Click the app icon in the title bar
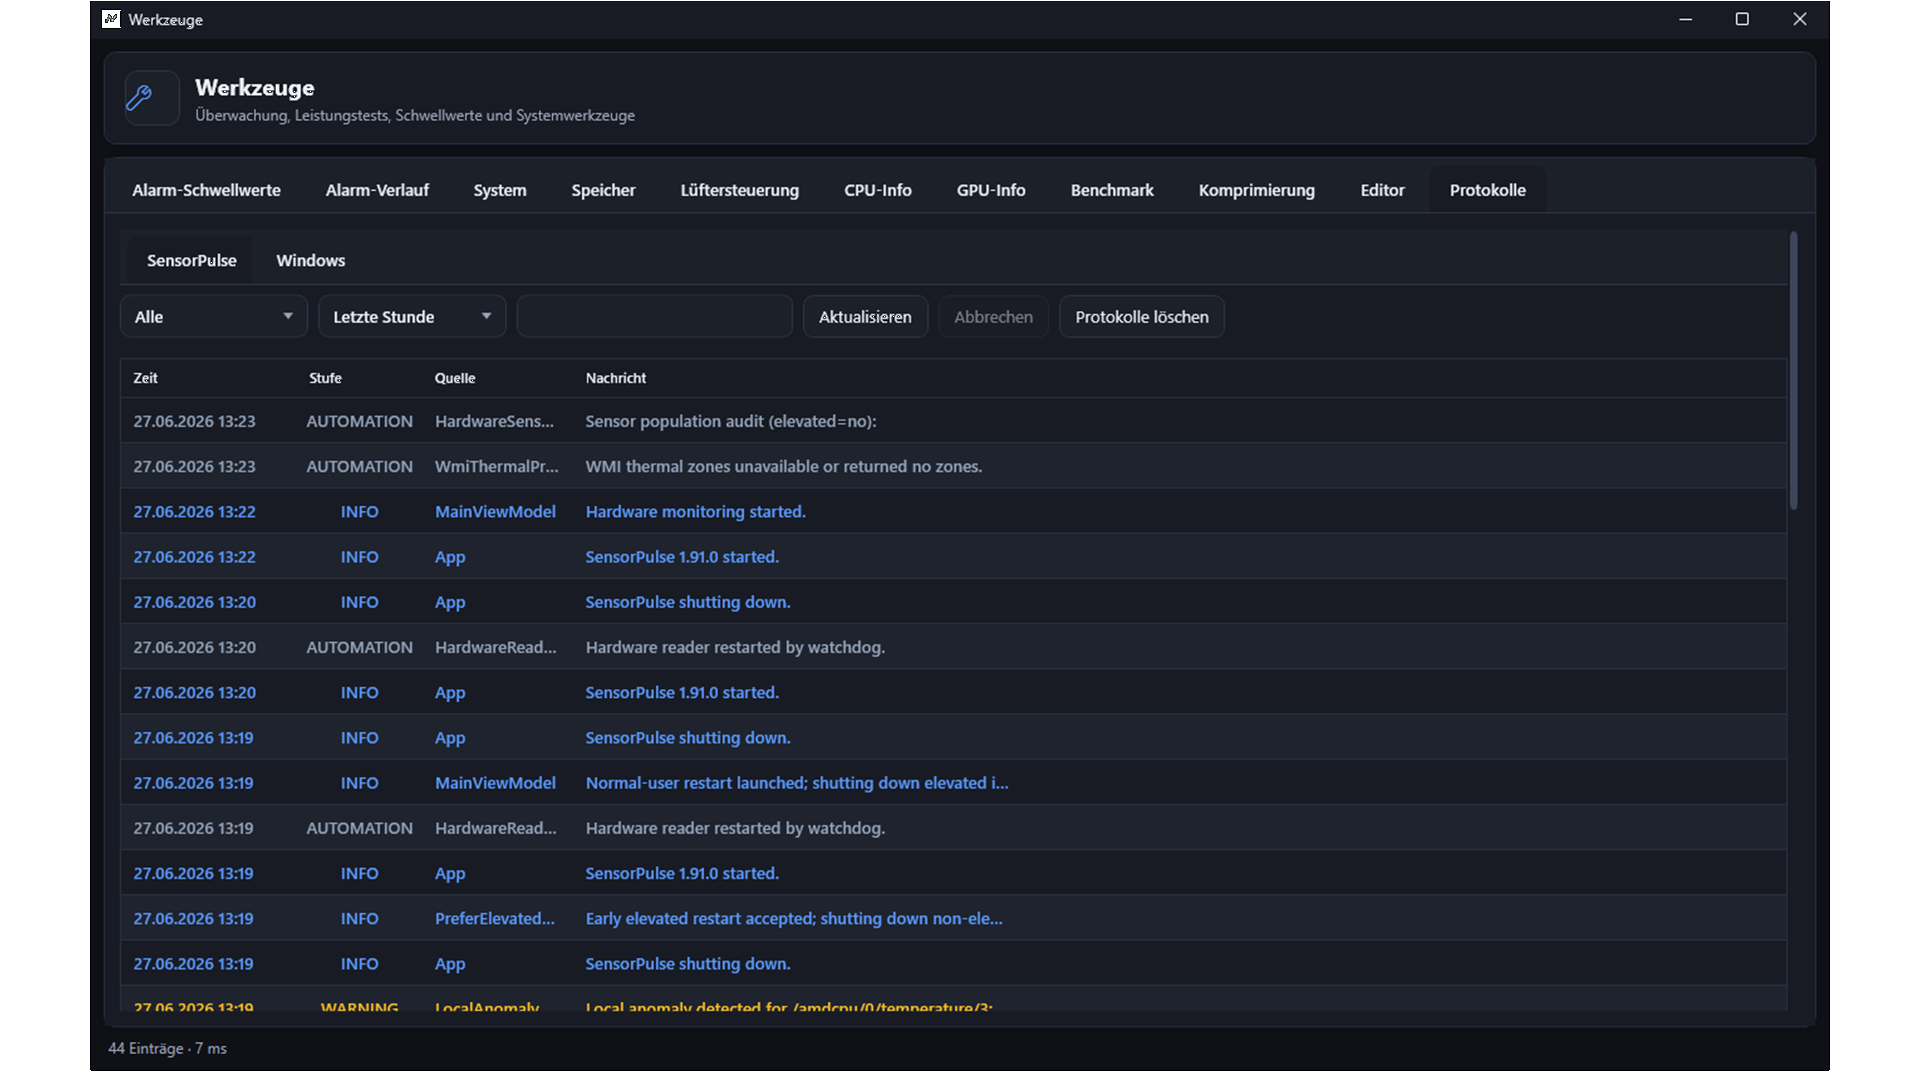 [x=111, y=19]
